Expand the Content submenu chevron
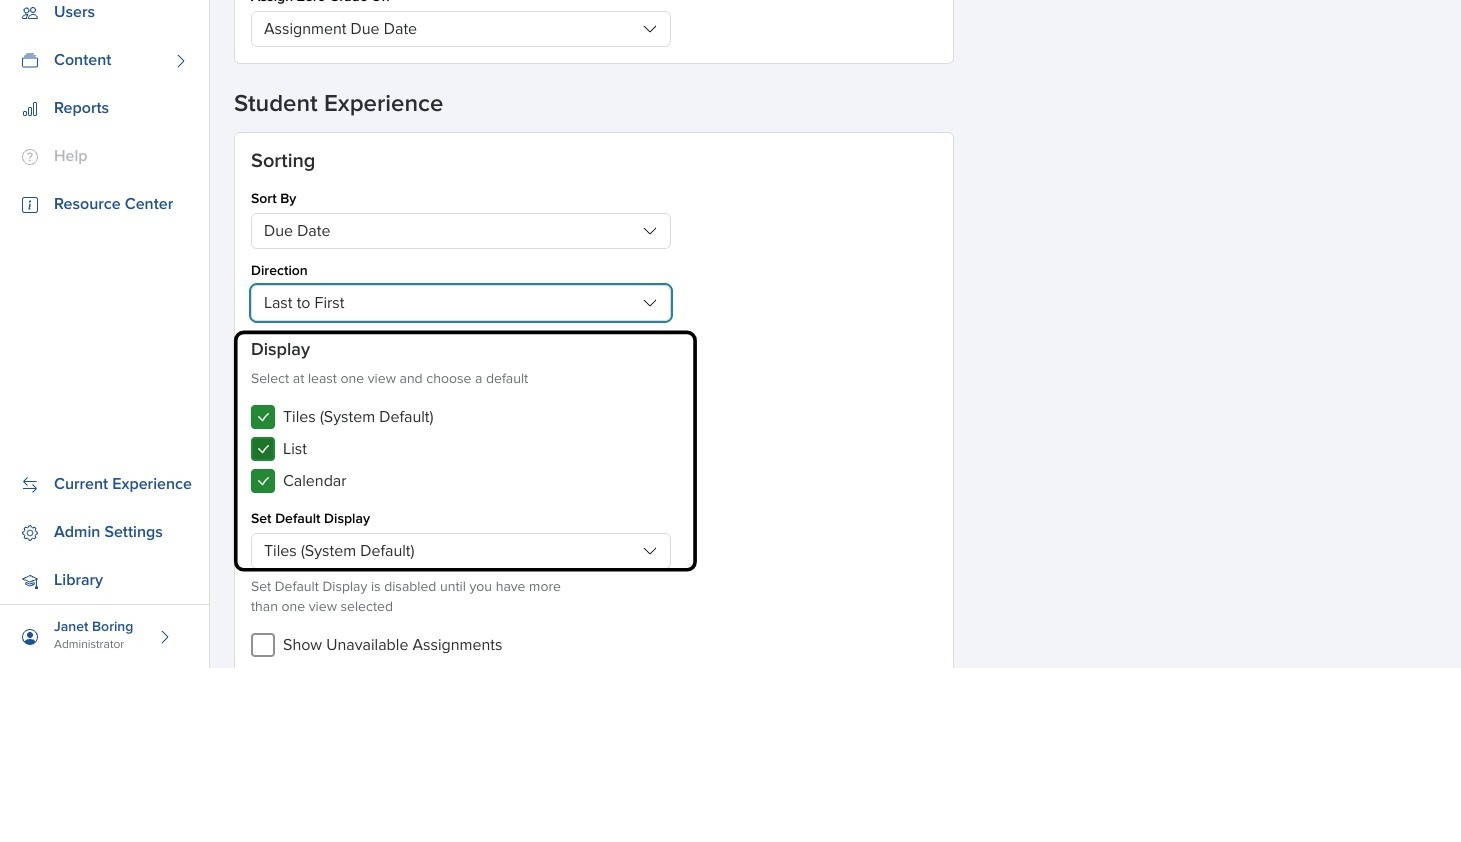 pyautogui.click(x=181, y=61)
